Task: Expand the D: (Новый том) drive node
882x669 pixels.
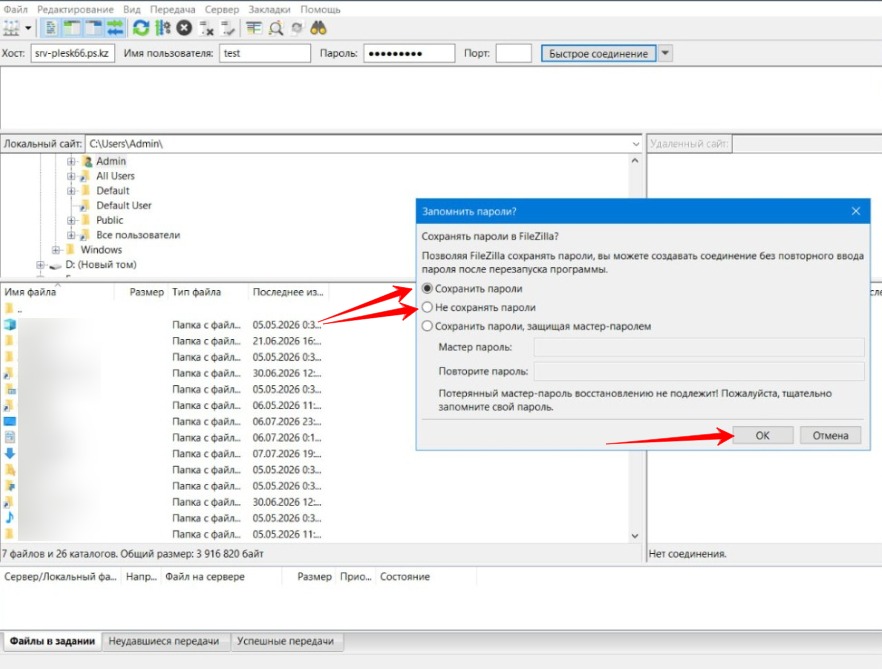Action: [x=40, y=264]
